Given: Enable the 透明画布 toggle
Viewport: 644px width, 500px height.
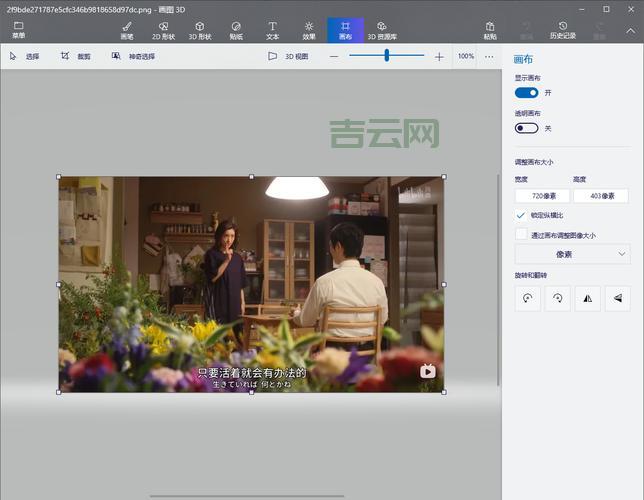Looking at the screenshot, I should click(x=526, y=128).
